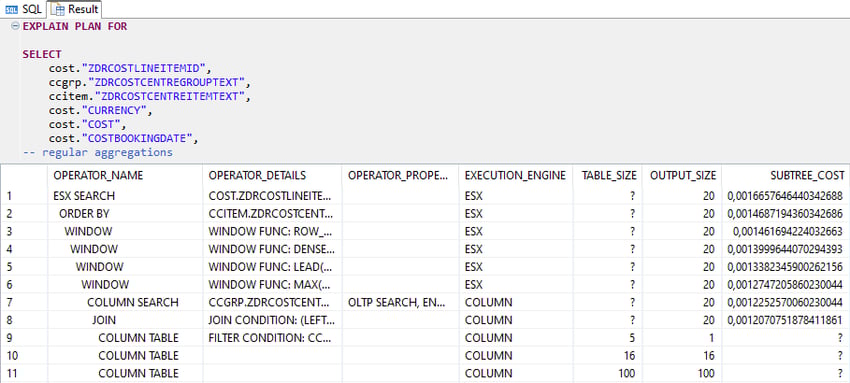Click the SQL tab icon
This screenshot has width=850, height=383.
pyautogui.click(x=11, y=9)
